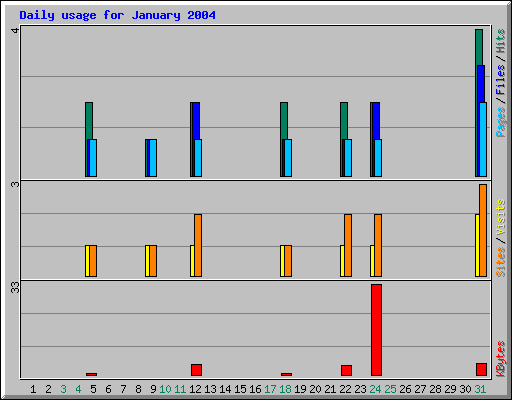This screenshot has width=512, height=400.
Task: Click the cyan Pages bar for day 9
Action: click(153, 158)
